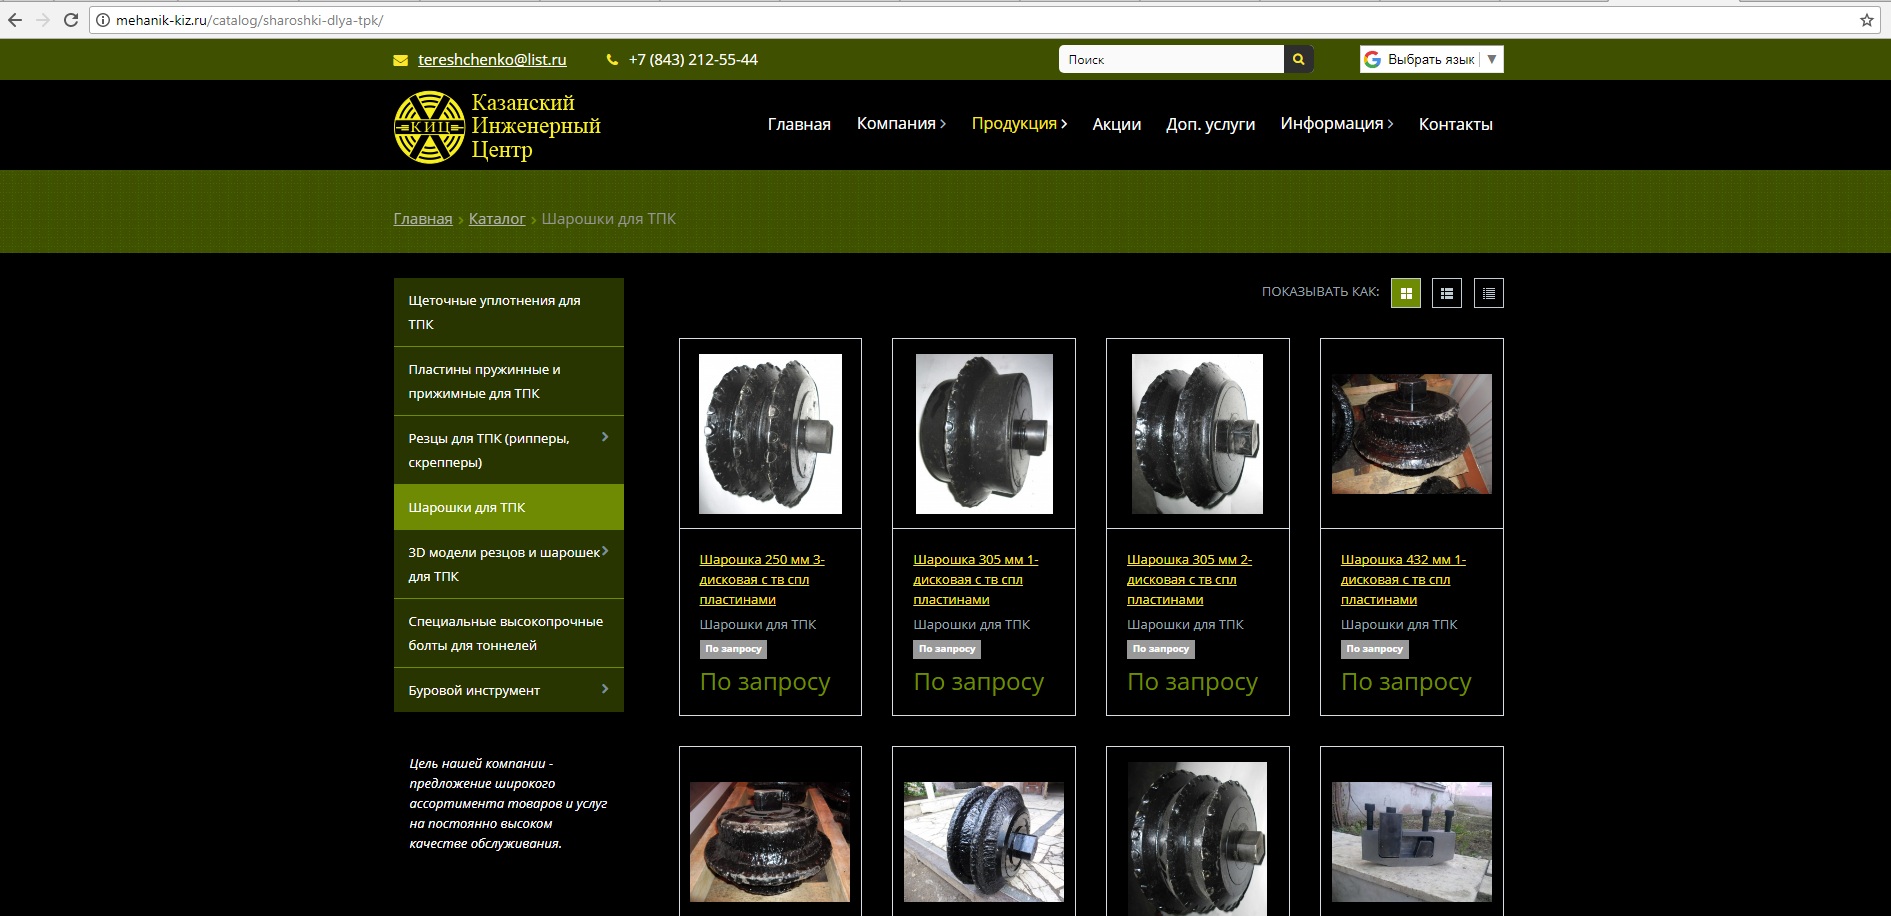The image size is (1891, 916).
Task: Expand Продукция menu chevron
Action: tap(1064, 124)
